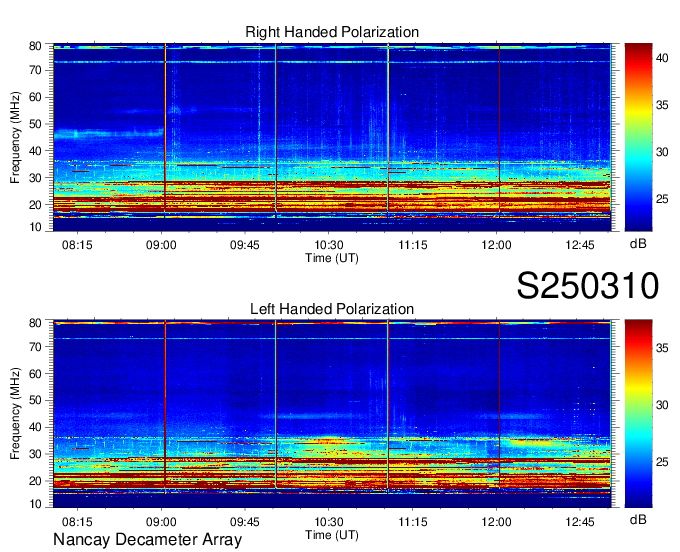680x552 pixels.
Task: Click the 09:00 tick of the Left Handed plot
Action: coord(161,522)
